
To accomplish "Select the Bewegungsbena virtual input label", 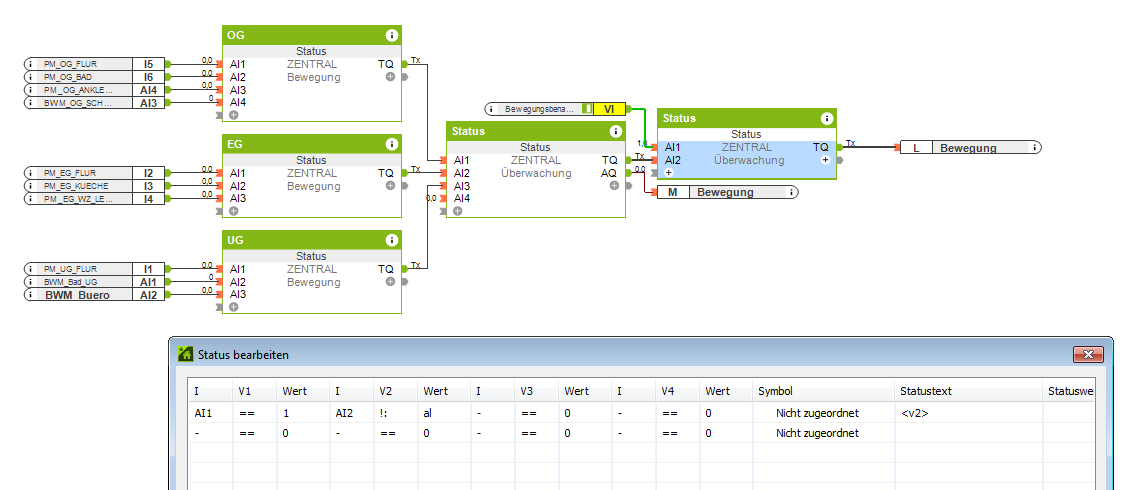I will tap(538, 109).
